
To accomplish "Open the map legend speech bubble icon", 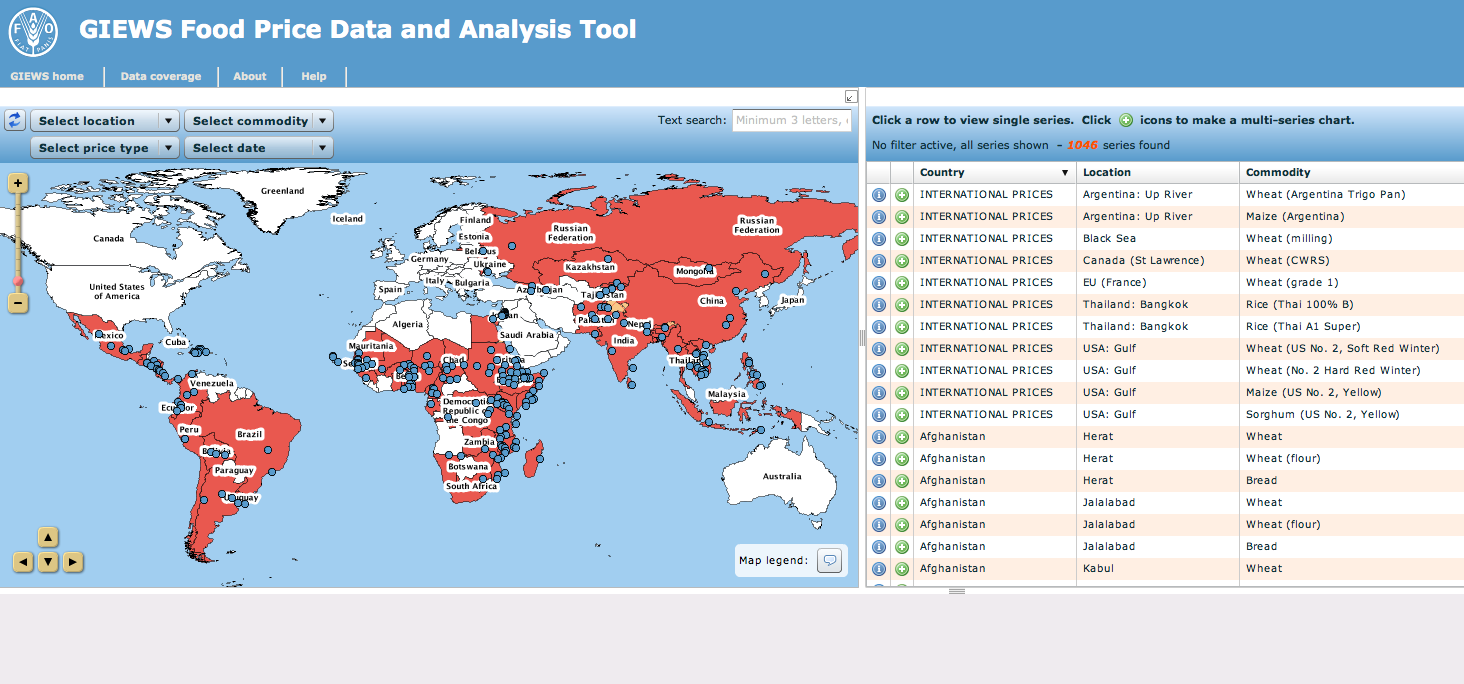I will click(x=830, y=561).
